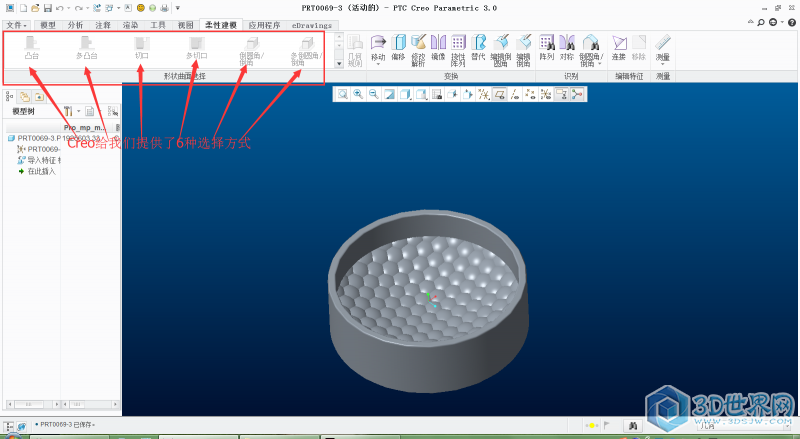
Task: Activate the 连接 (Attach) tool
Action: (619, 47)
